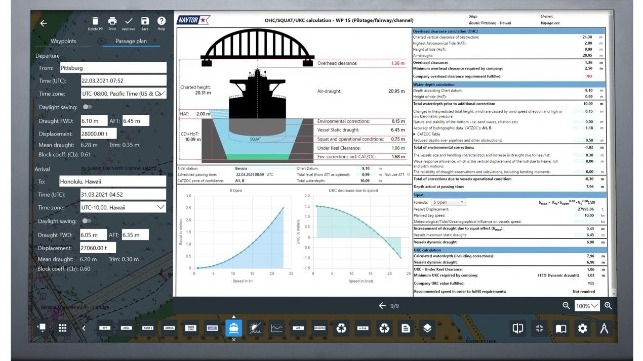Viewport: 643px width, 361px height.
Task: Click the UKC decrease due to speed chart
Action: click(353, 235)
